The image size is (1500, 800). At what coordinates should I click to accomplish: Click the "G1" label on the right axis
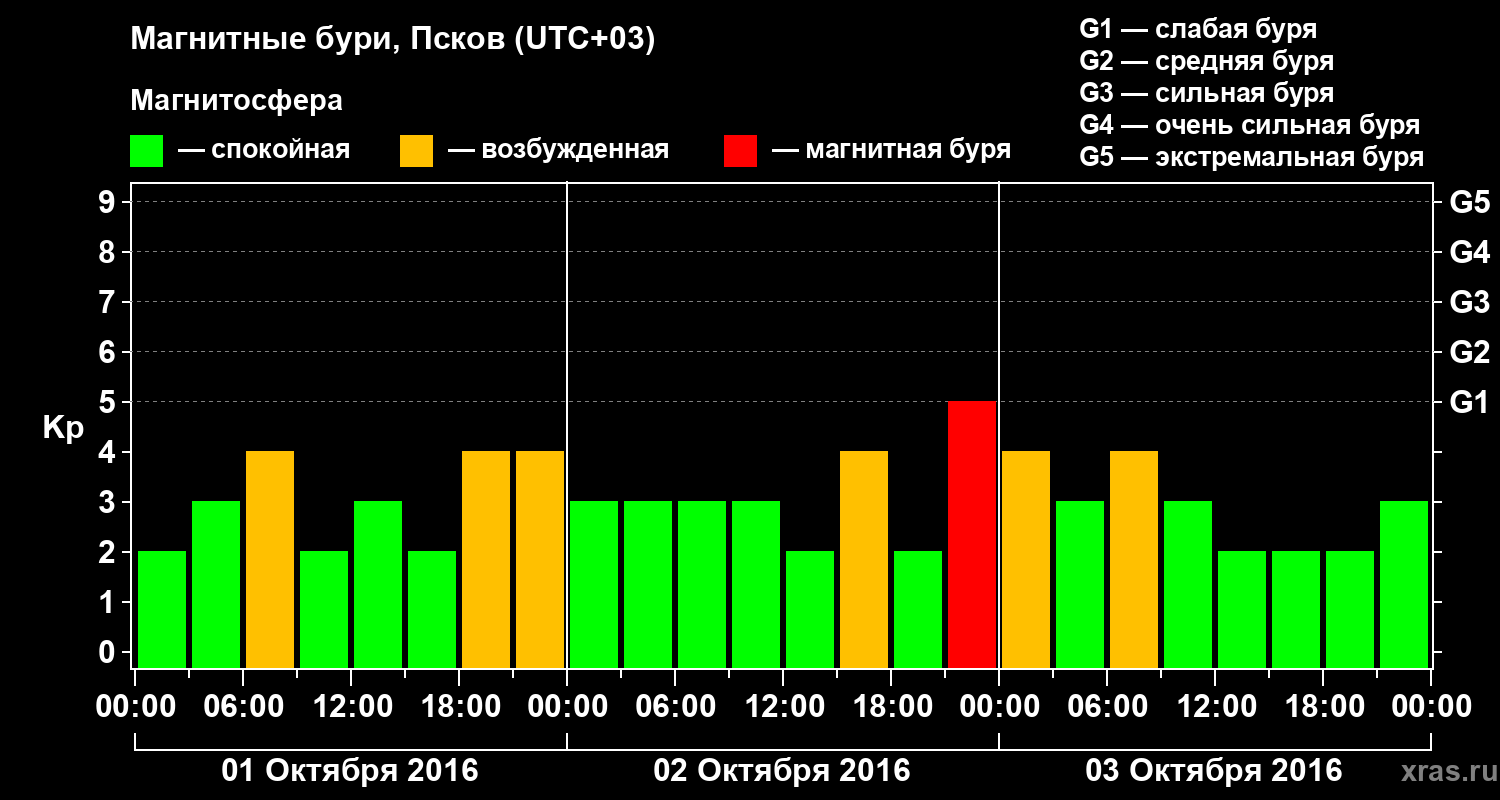pos(1469,402)
